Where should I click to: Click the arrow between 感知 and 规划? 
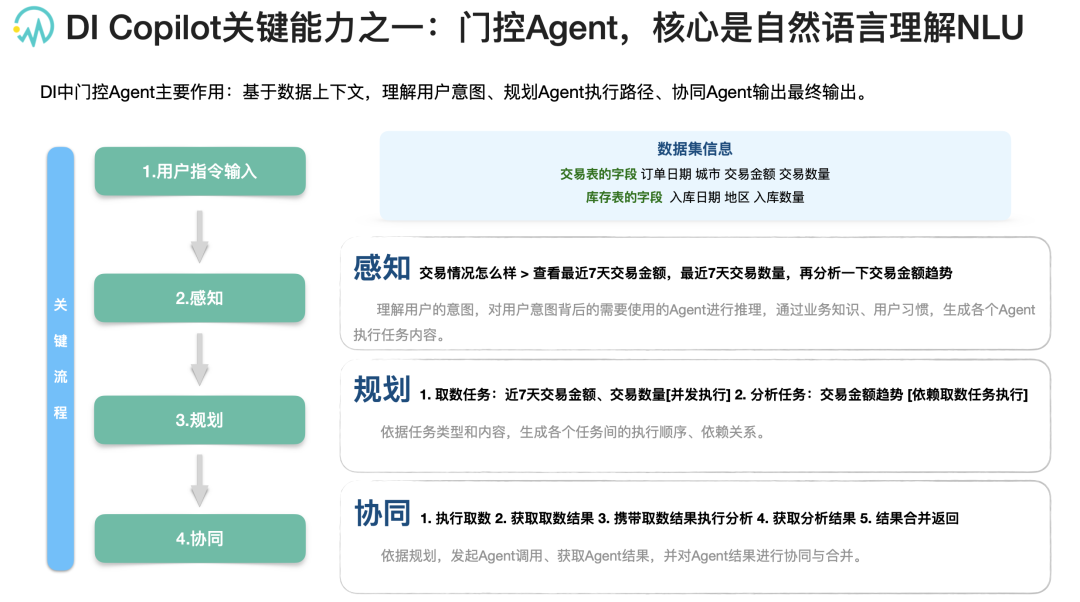point(200,359)
